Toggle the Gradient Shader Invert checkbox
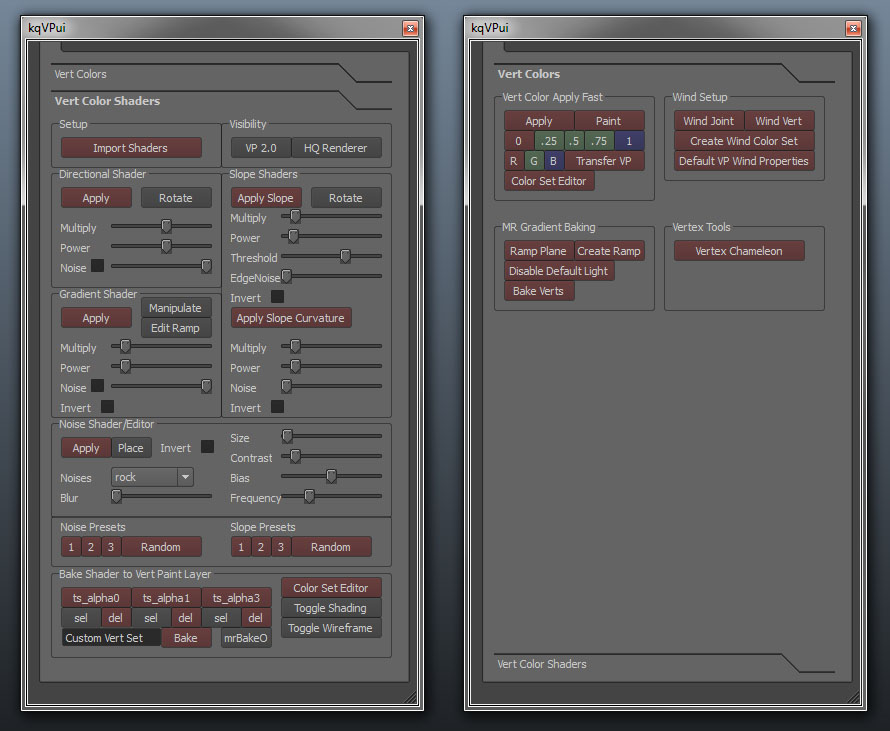 click(x=107, y=407)
